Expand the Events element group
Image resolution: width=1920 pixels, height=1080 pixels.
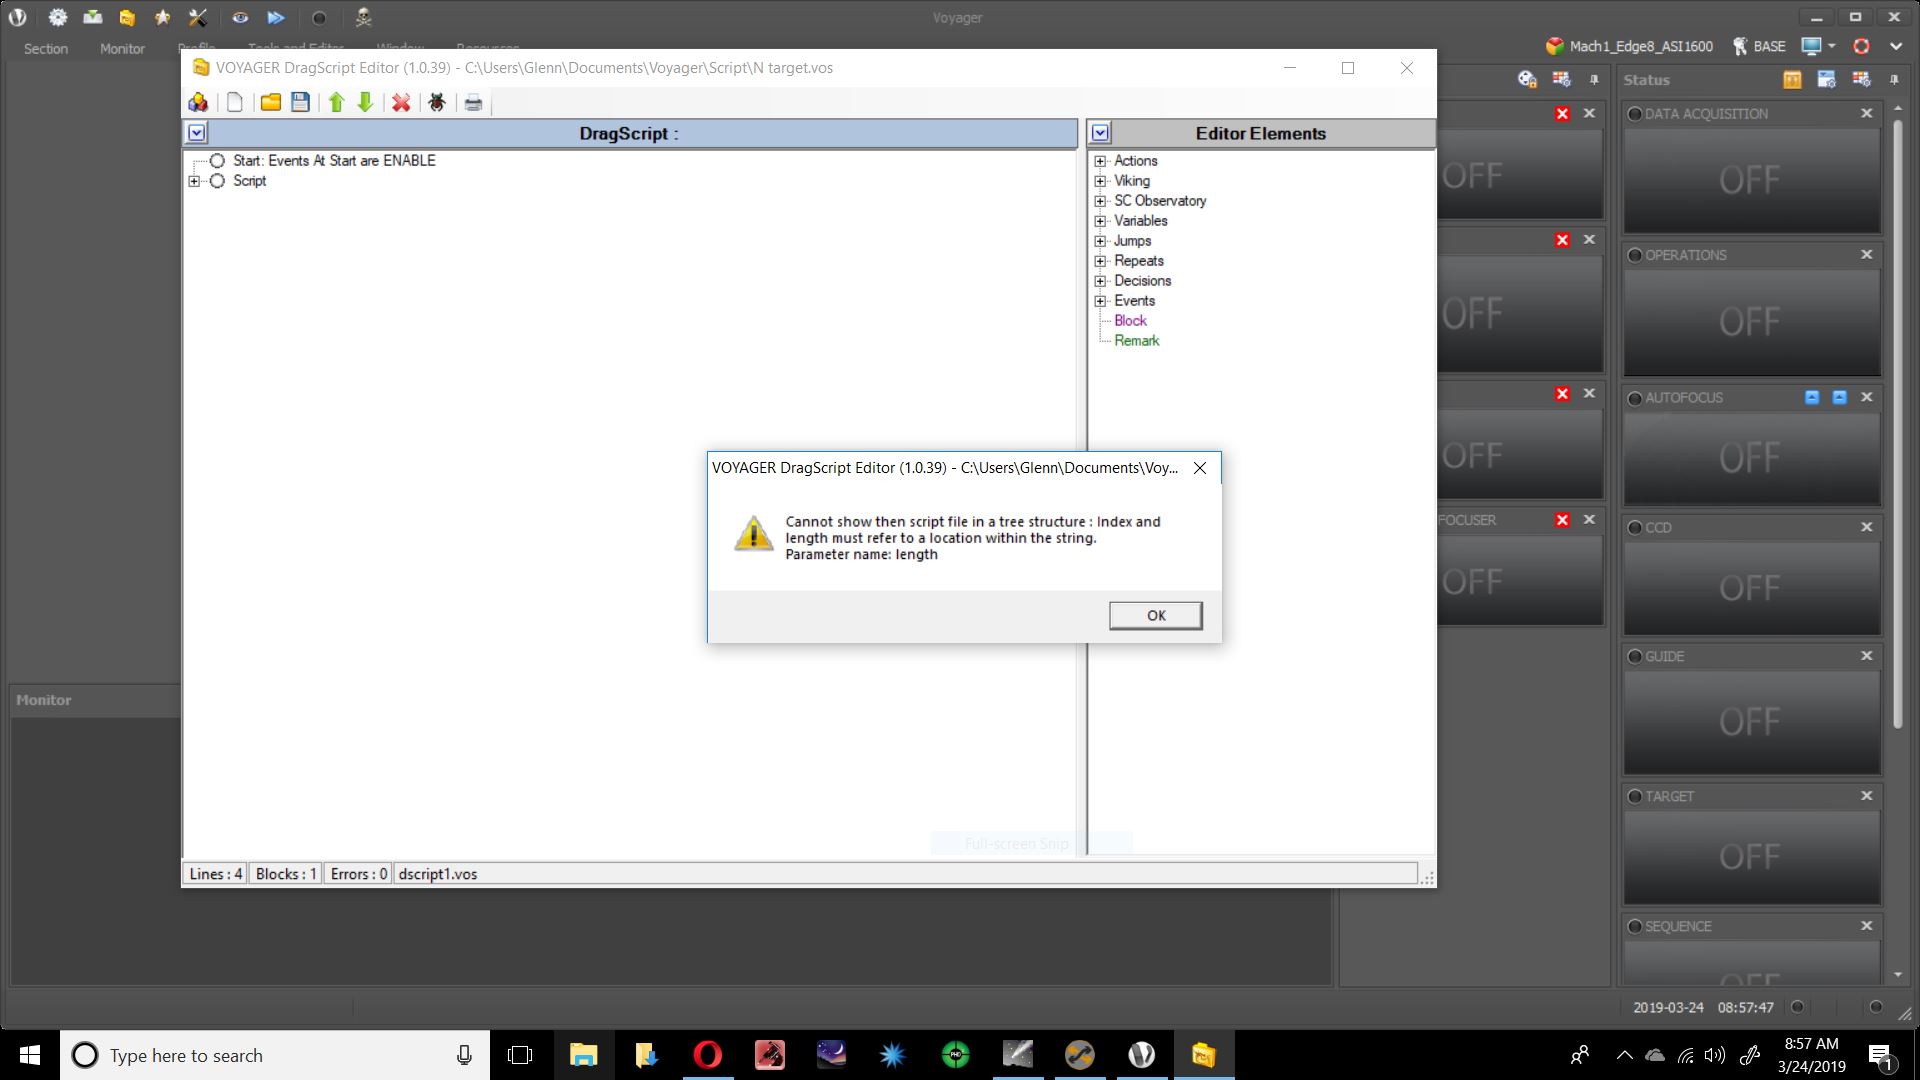click(x=1100, y=301)
